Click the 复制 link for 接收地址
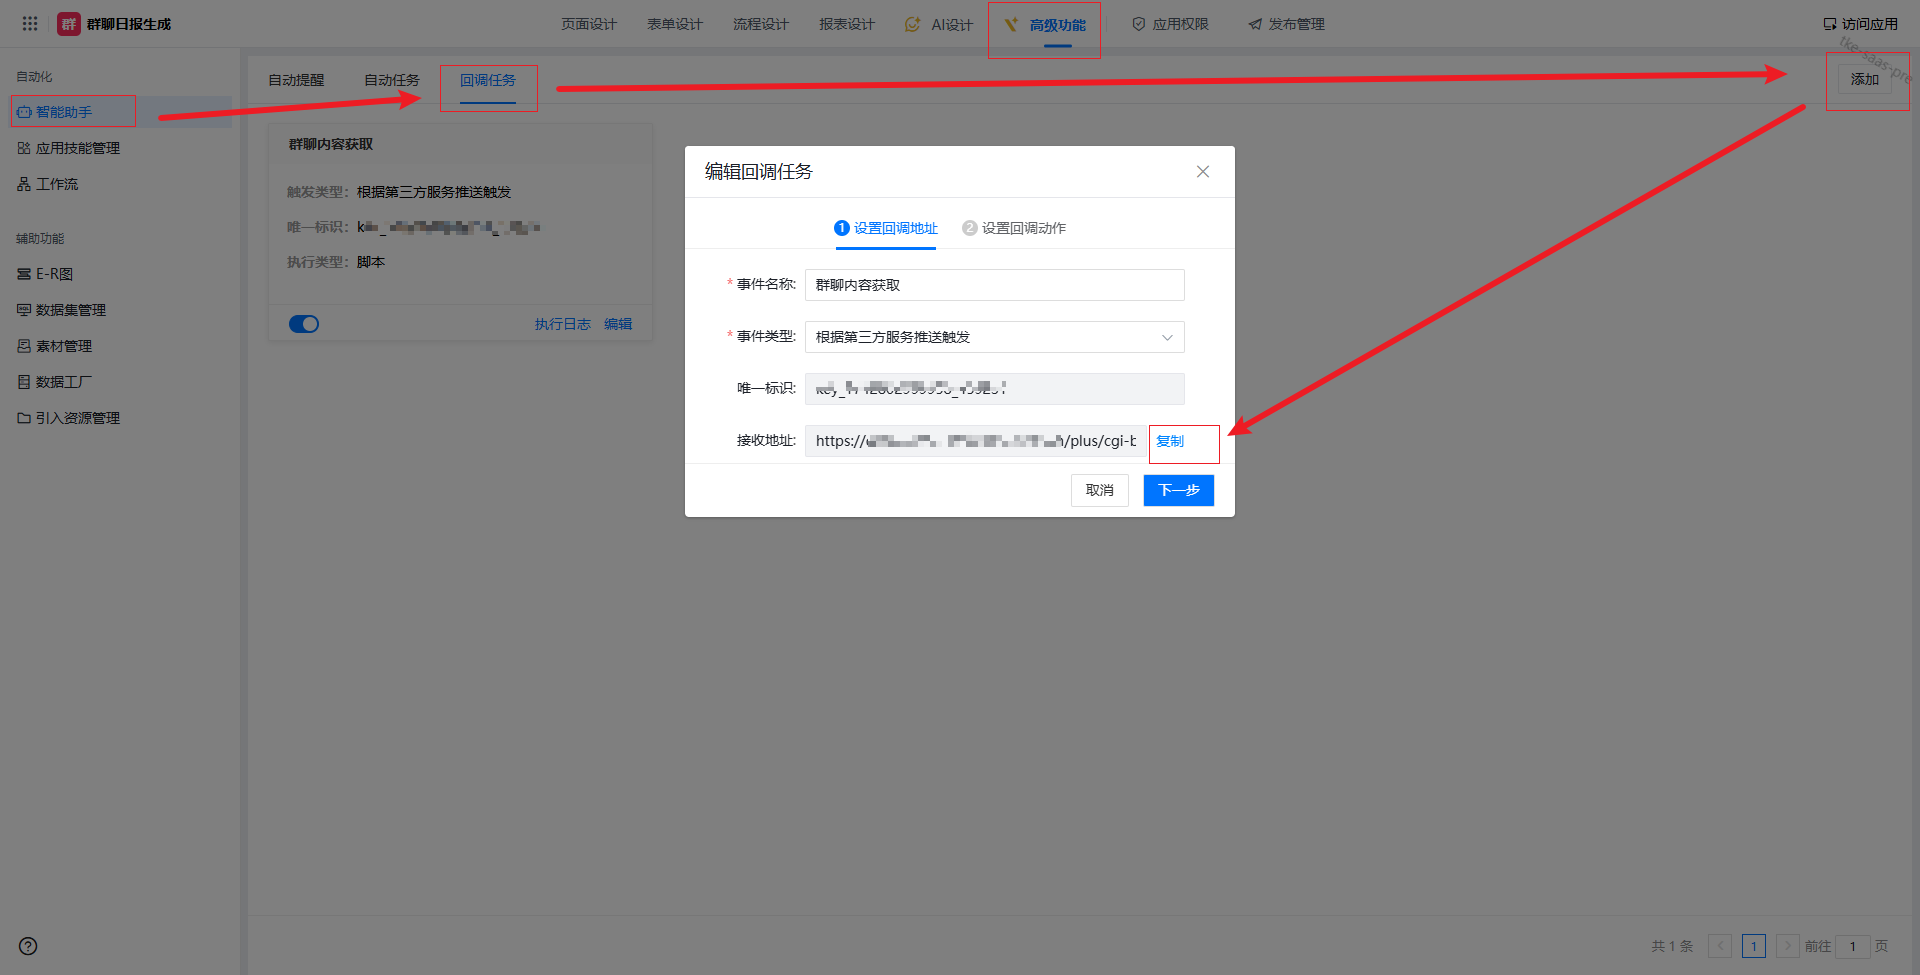The width and height of the screenshot is (1920, 975). (1170, 441)
